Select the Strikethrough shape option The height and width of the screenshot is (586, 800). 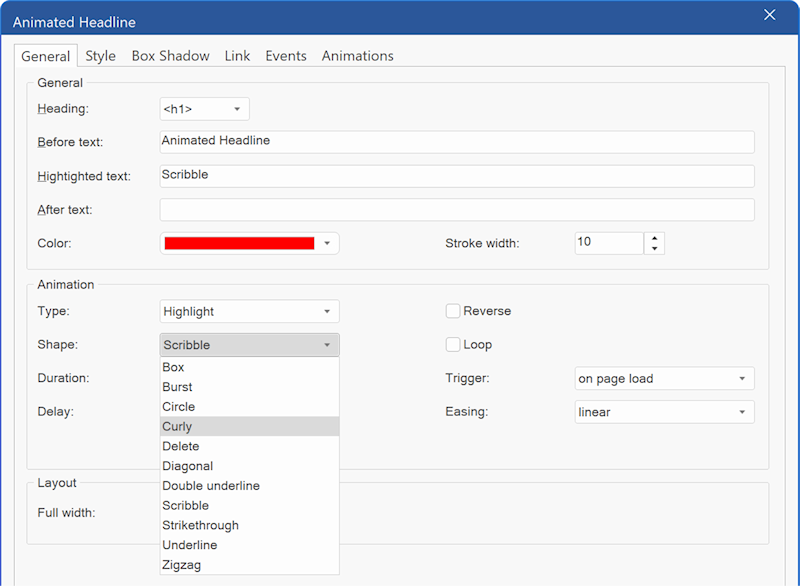click(249, 525)
